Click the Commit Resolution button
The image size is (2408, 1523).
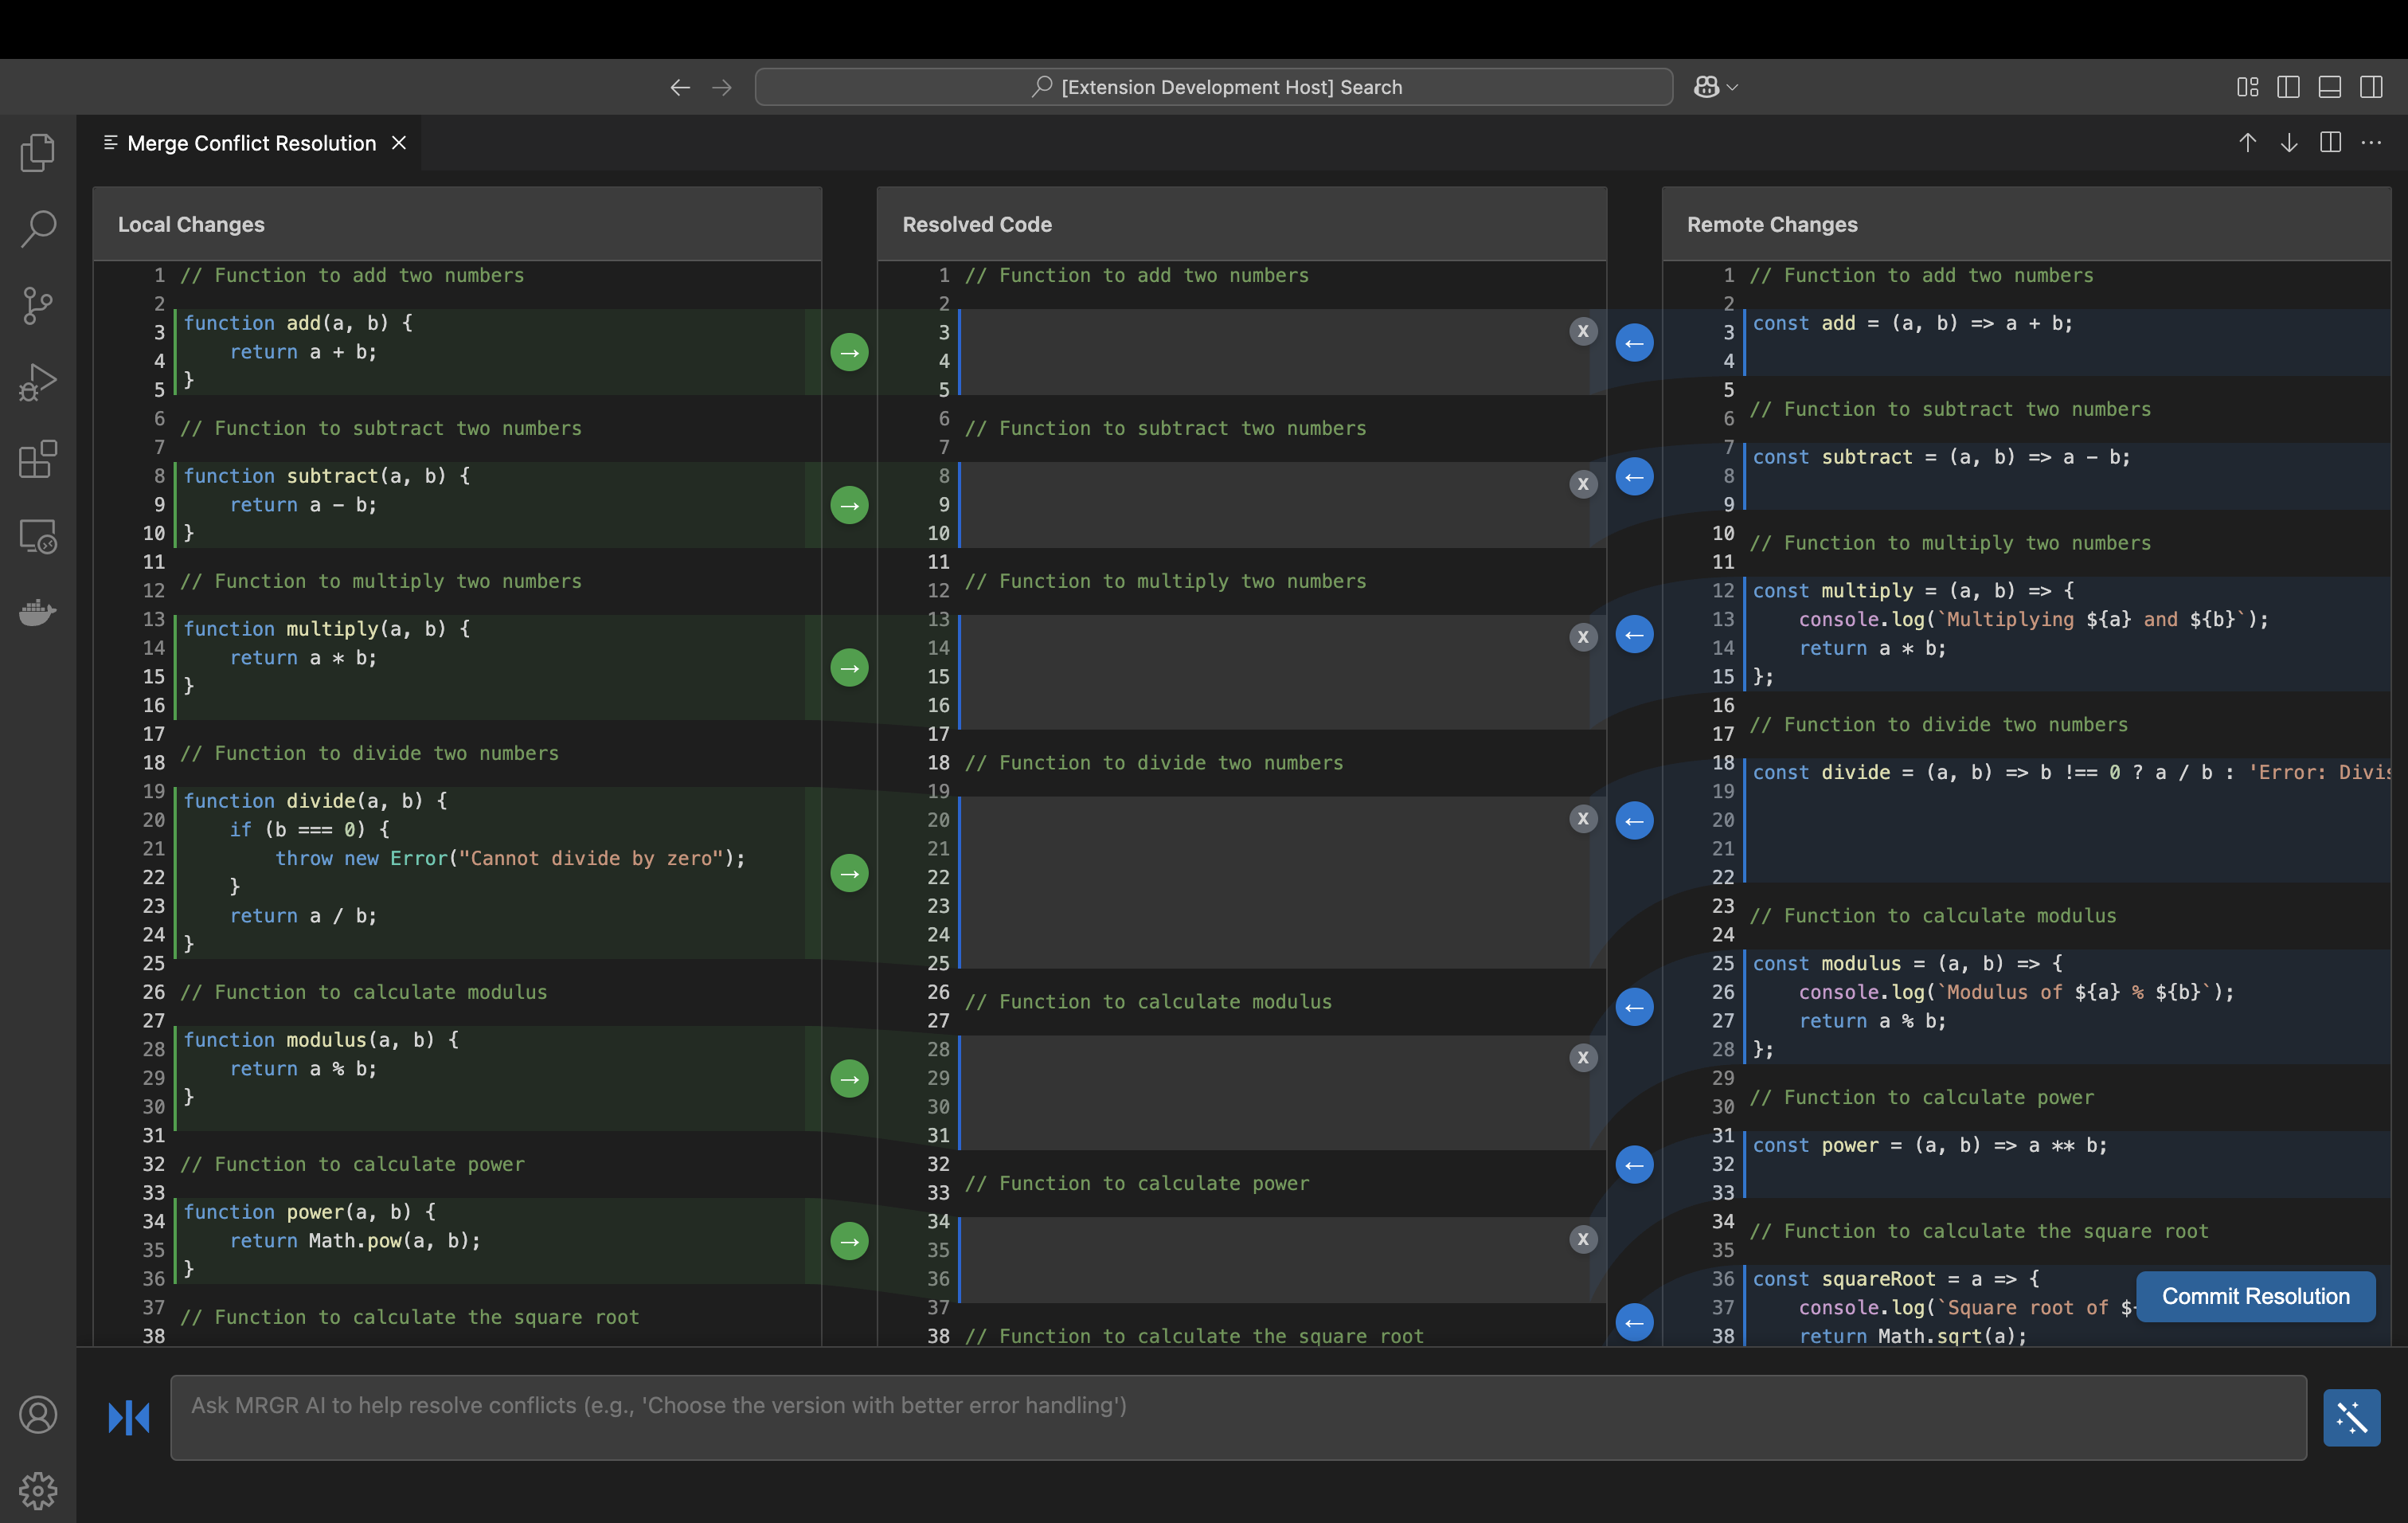2255,1296
